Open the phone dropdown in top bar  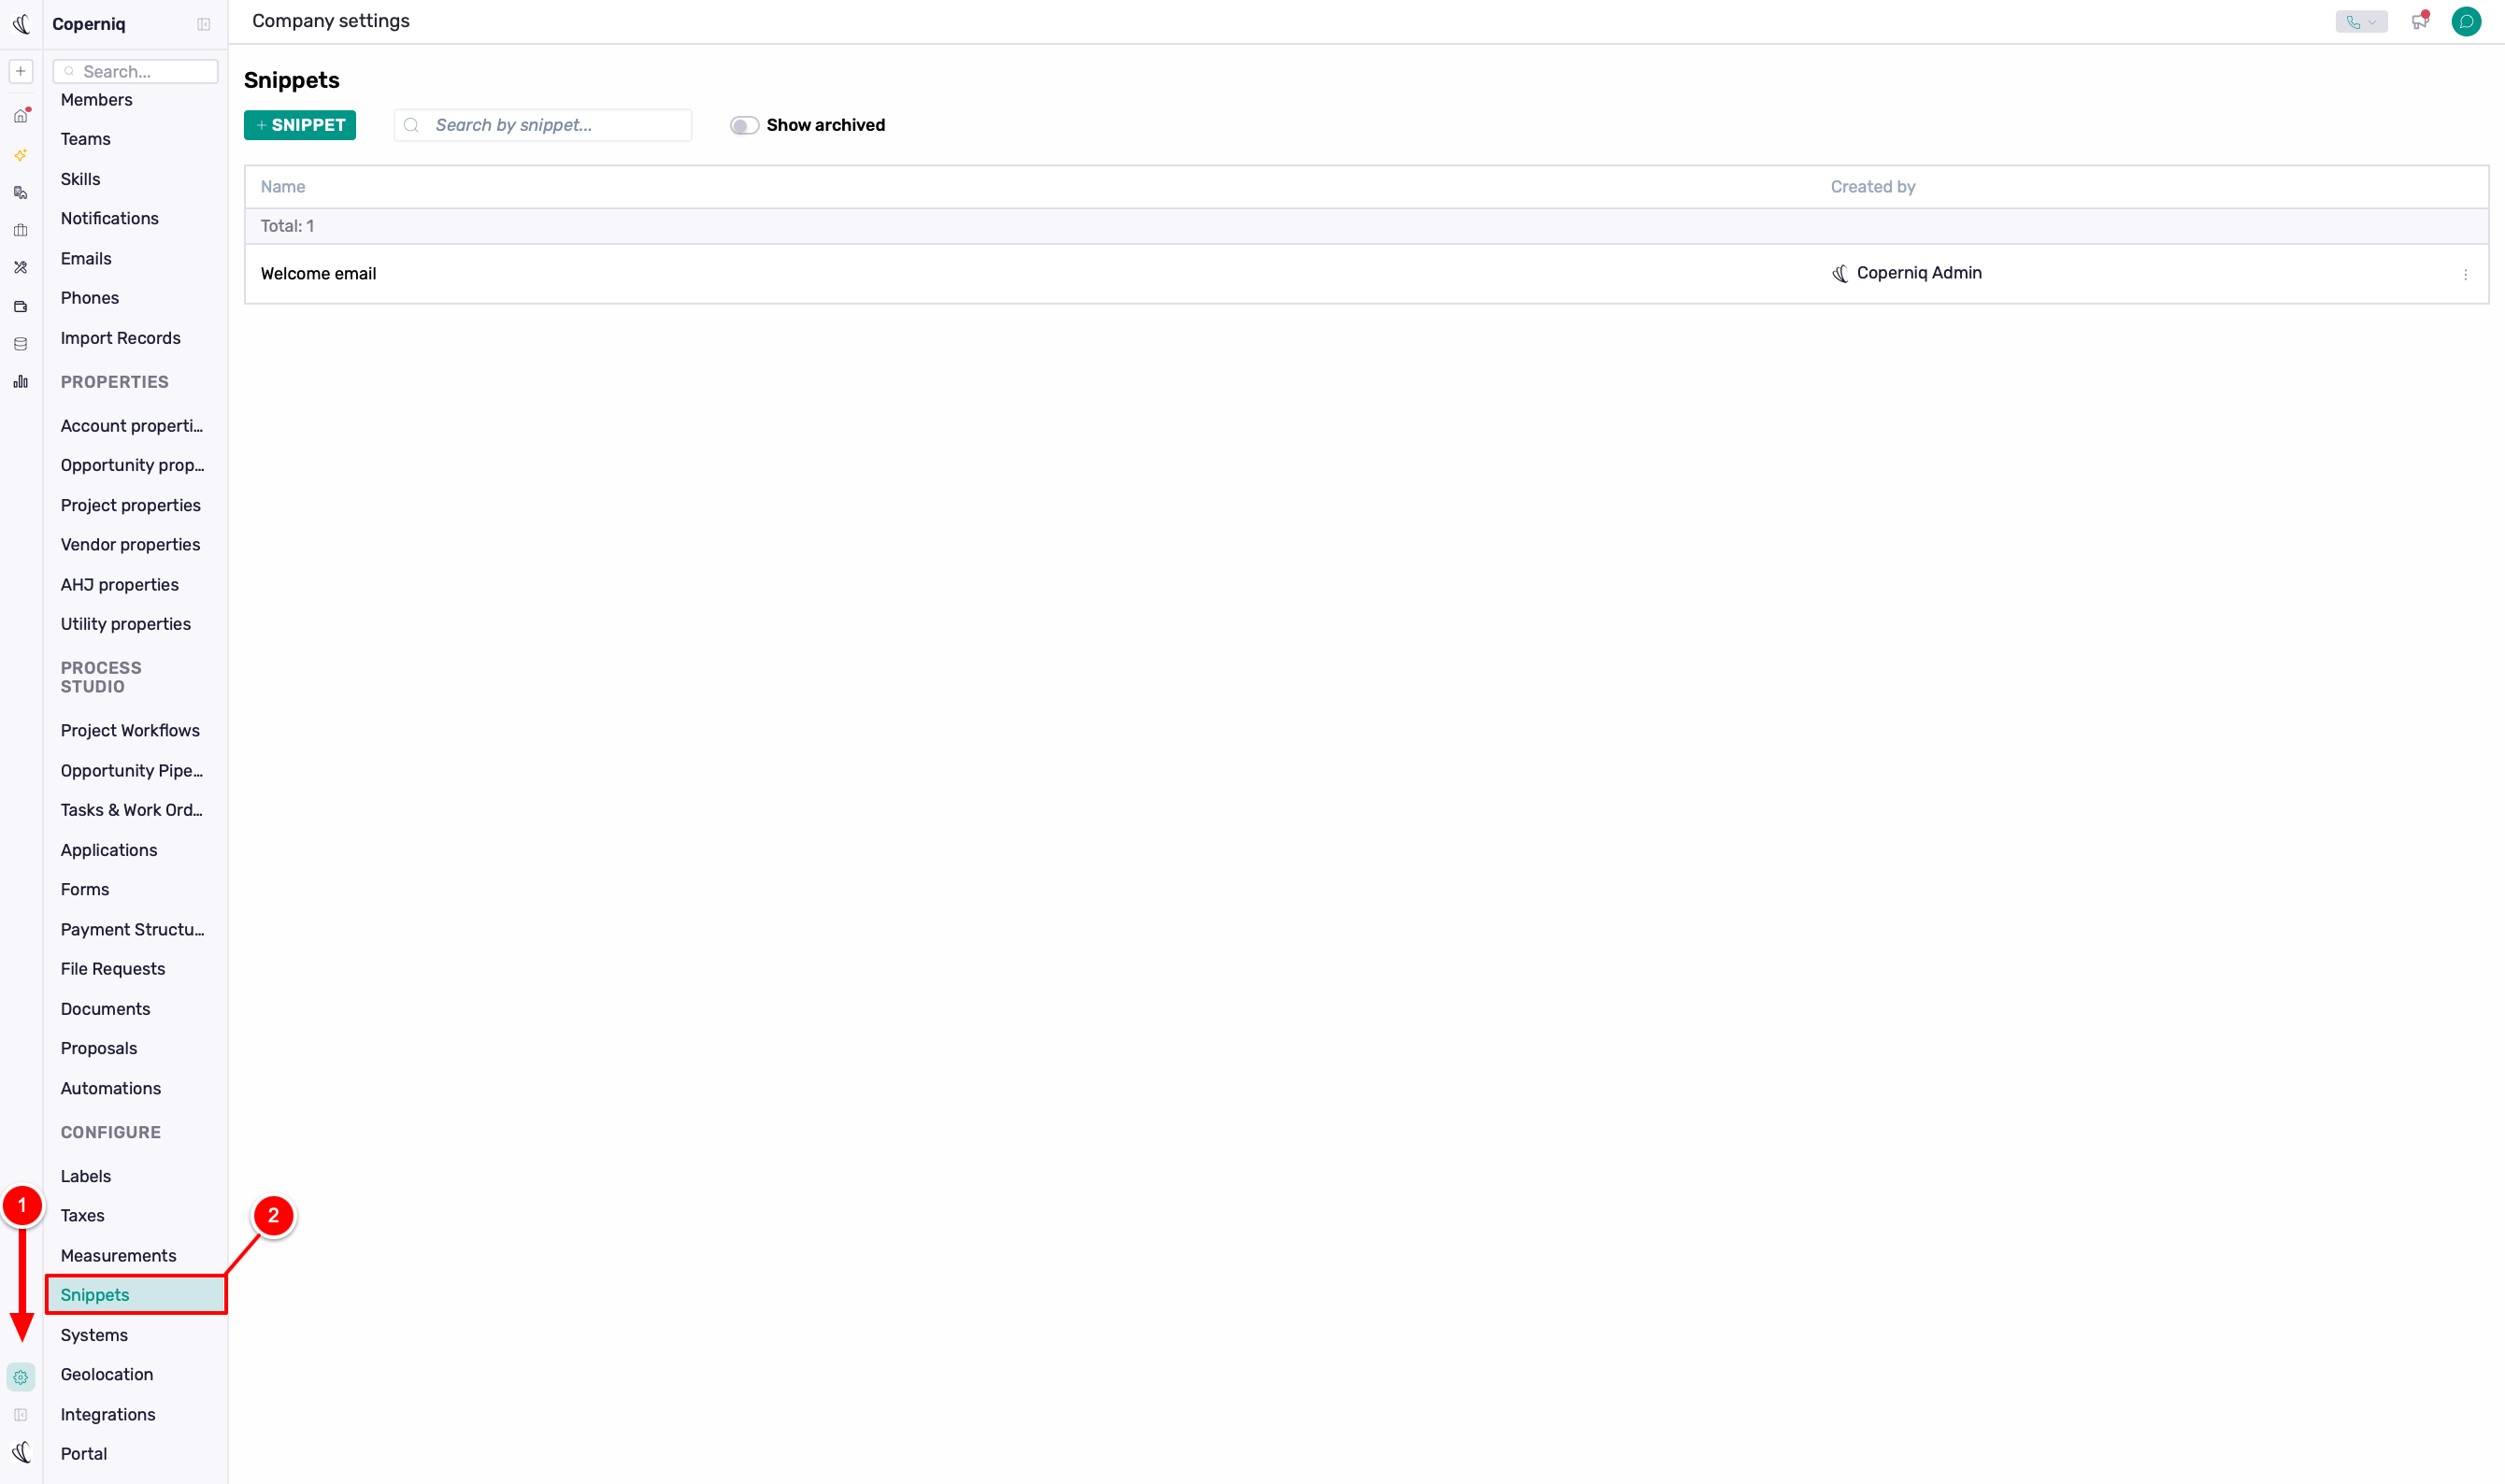click(2361, 21)
